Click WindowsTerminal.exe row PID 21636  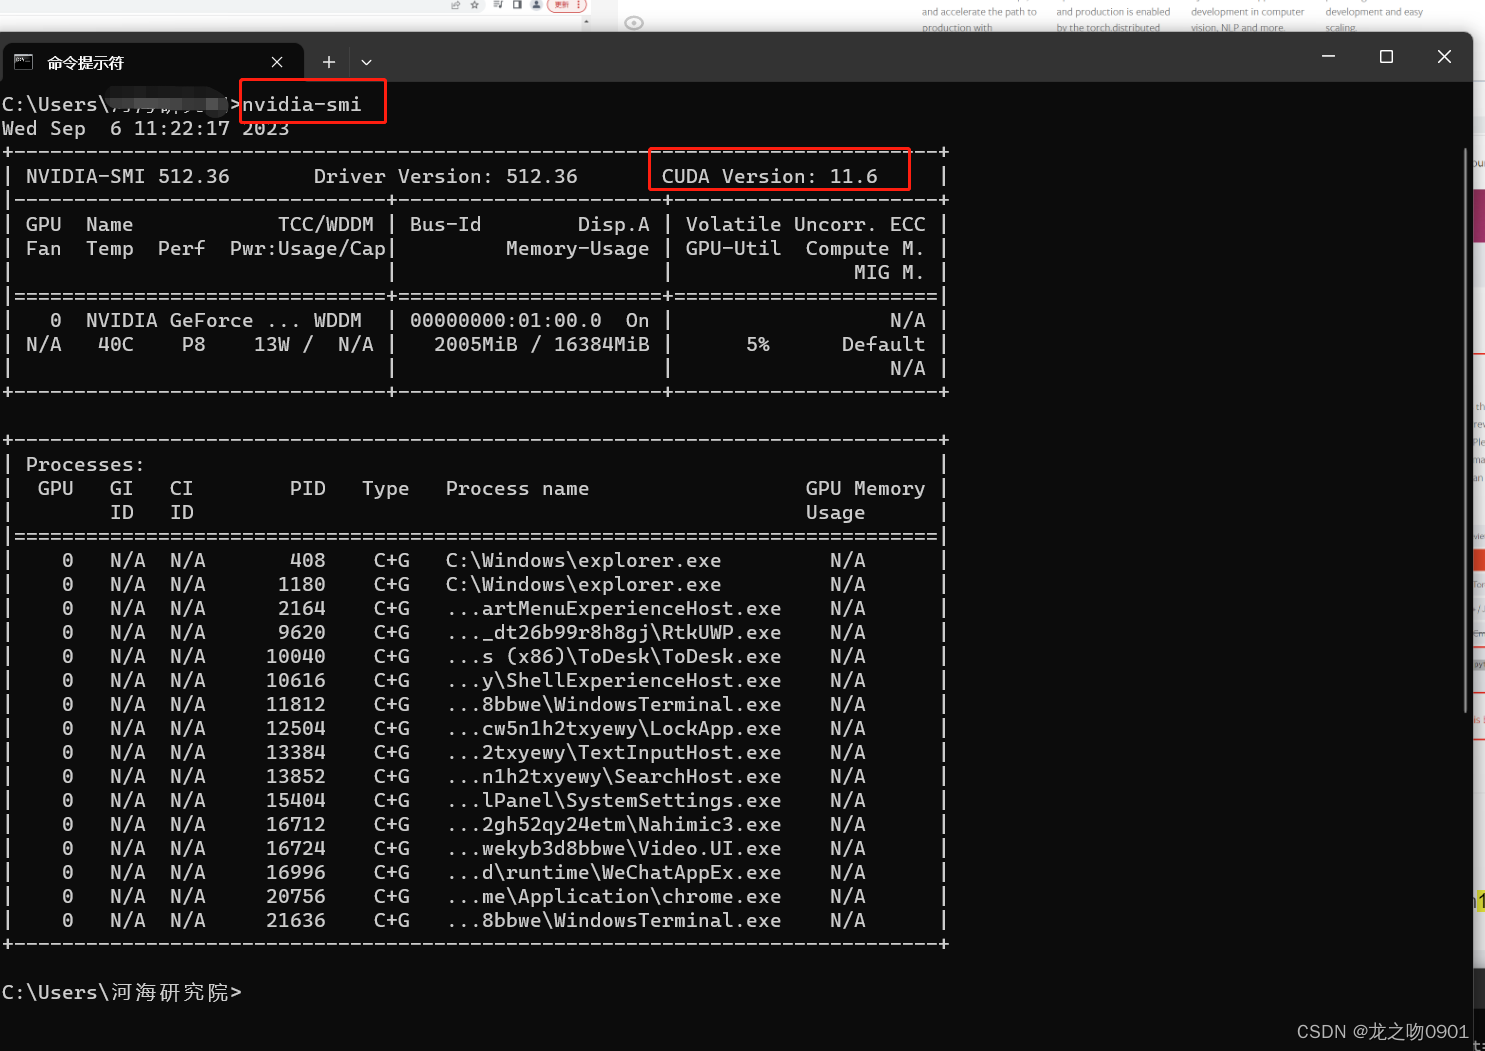(476, 920)
